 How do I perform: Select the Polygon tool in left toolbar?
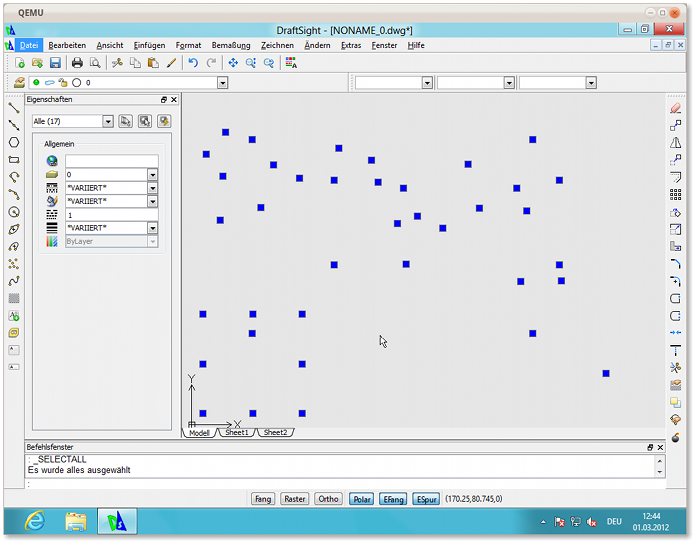pyautogui.click(x=14, y=142)
